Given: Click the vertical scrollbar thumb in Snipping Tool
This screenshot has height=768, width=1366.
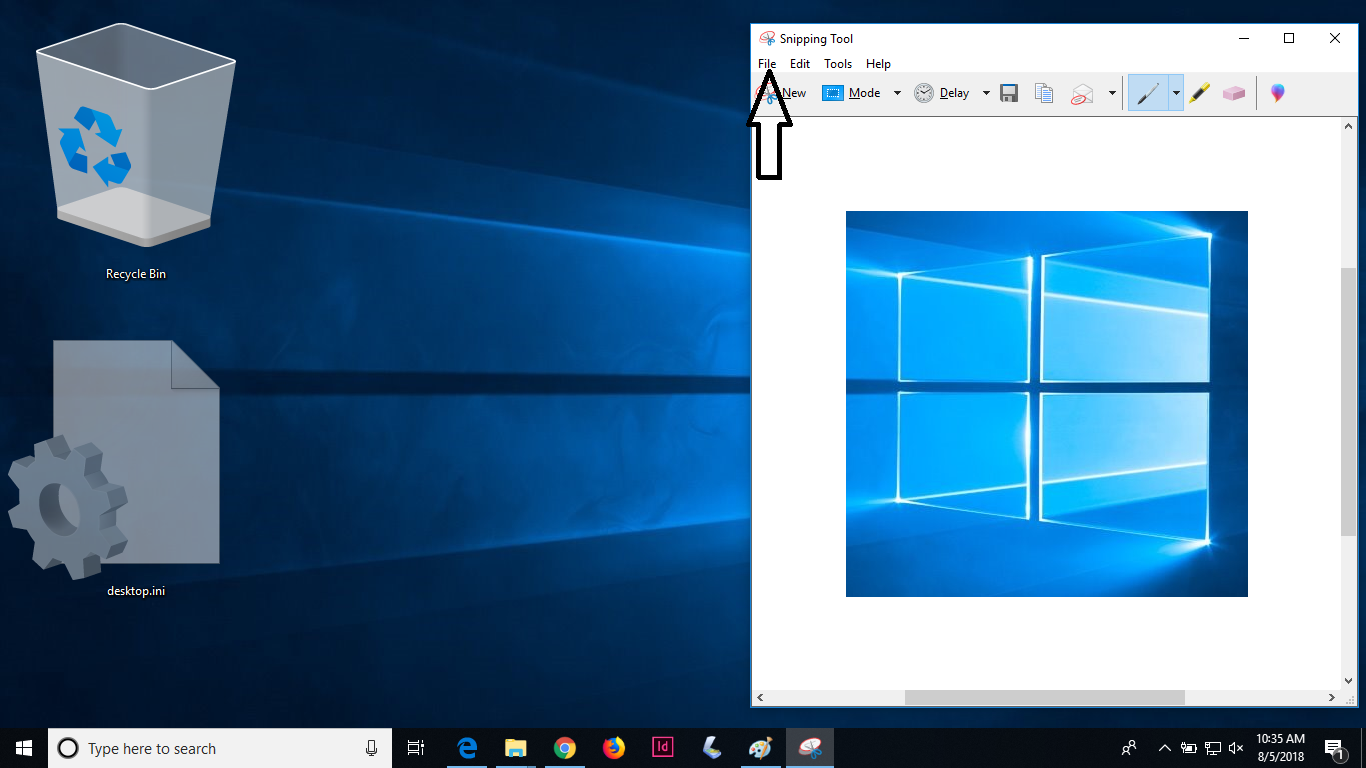Looking at the screenshot, I should point(1348,401).
